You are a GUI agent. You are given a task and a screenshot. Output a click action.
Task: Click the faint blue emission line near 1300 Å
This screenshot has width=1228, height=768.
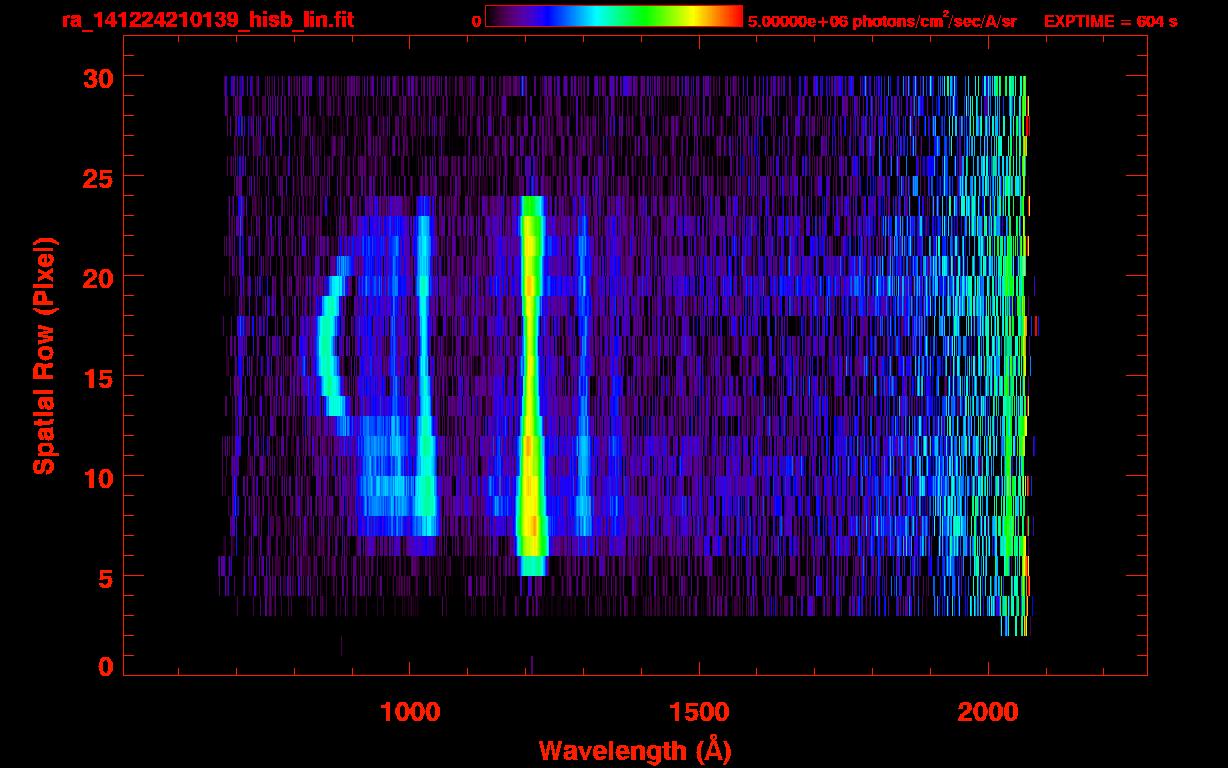583,376
